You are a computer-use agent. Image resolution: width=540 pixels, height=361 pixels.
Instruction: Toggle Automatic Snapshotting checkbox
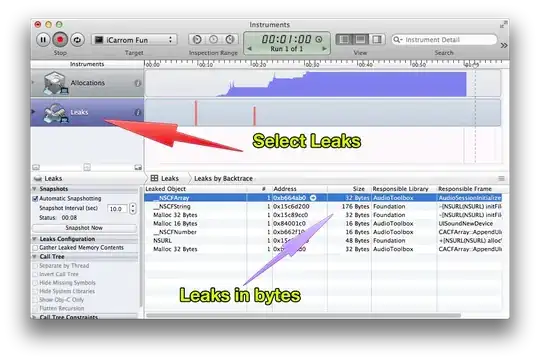point(35,199)
